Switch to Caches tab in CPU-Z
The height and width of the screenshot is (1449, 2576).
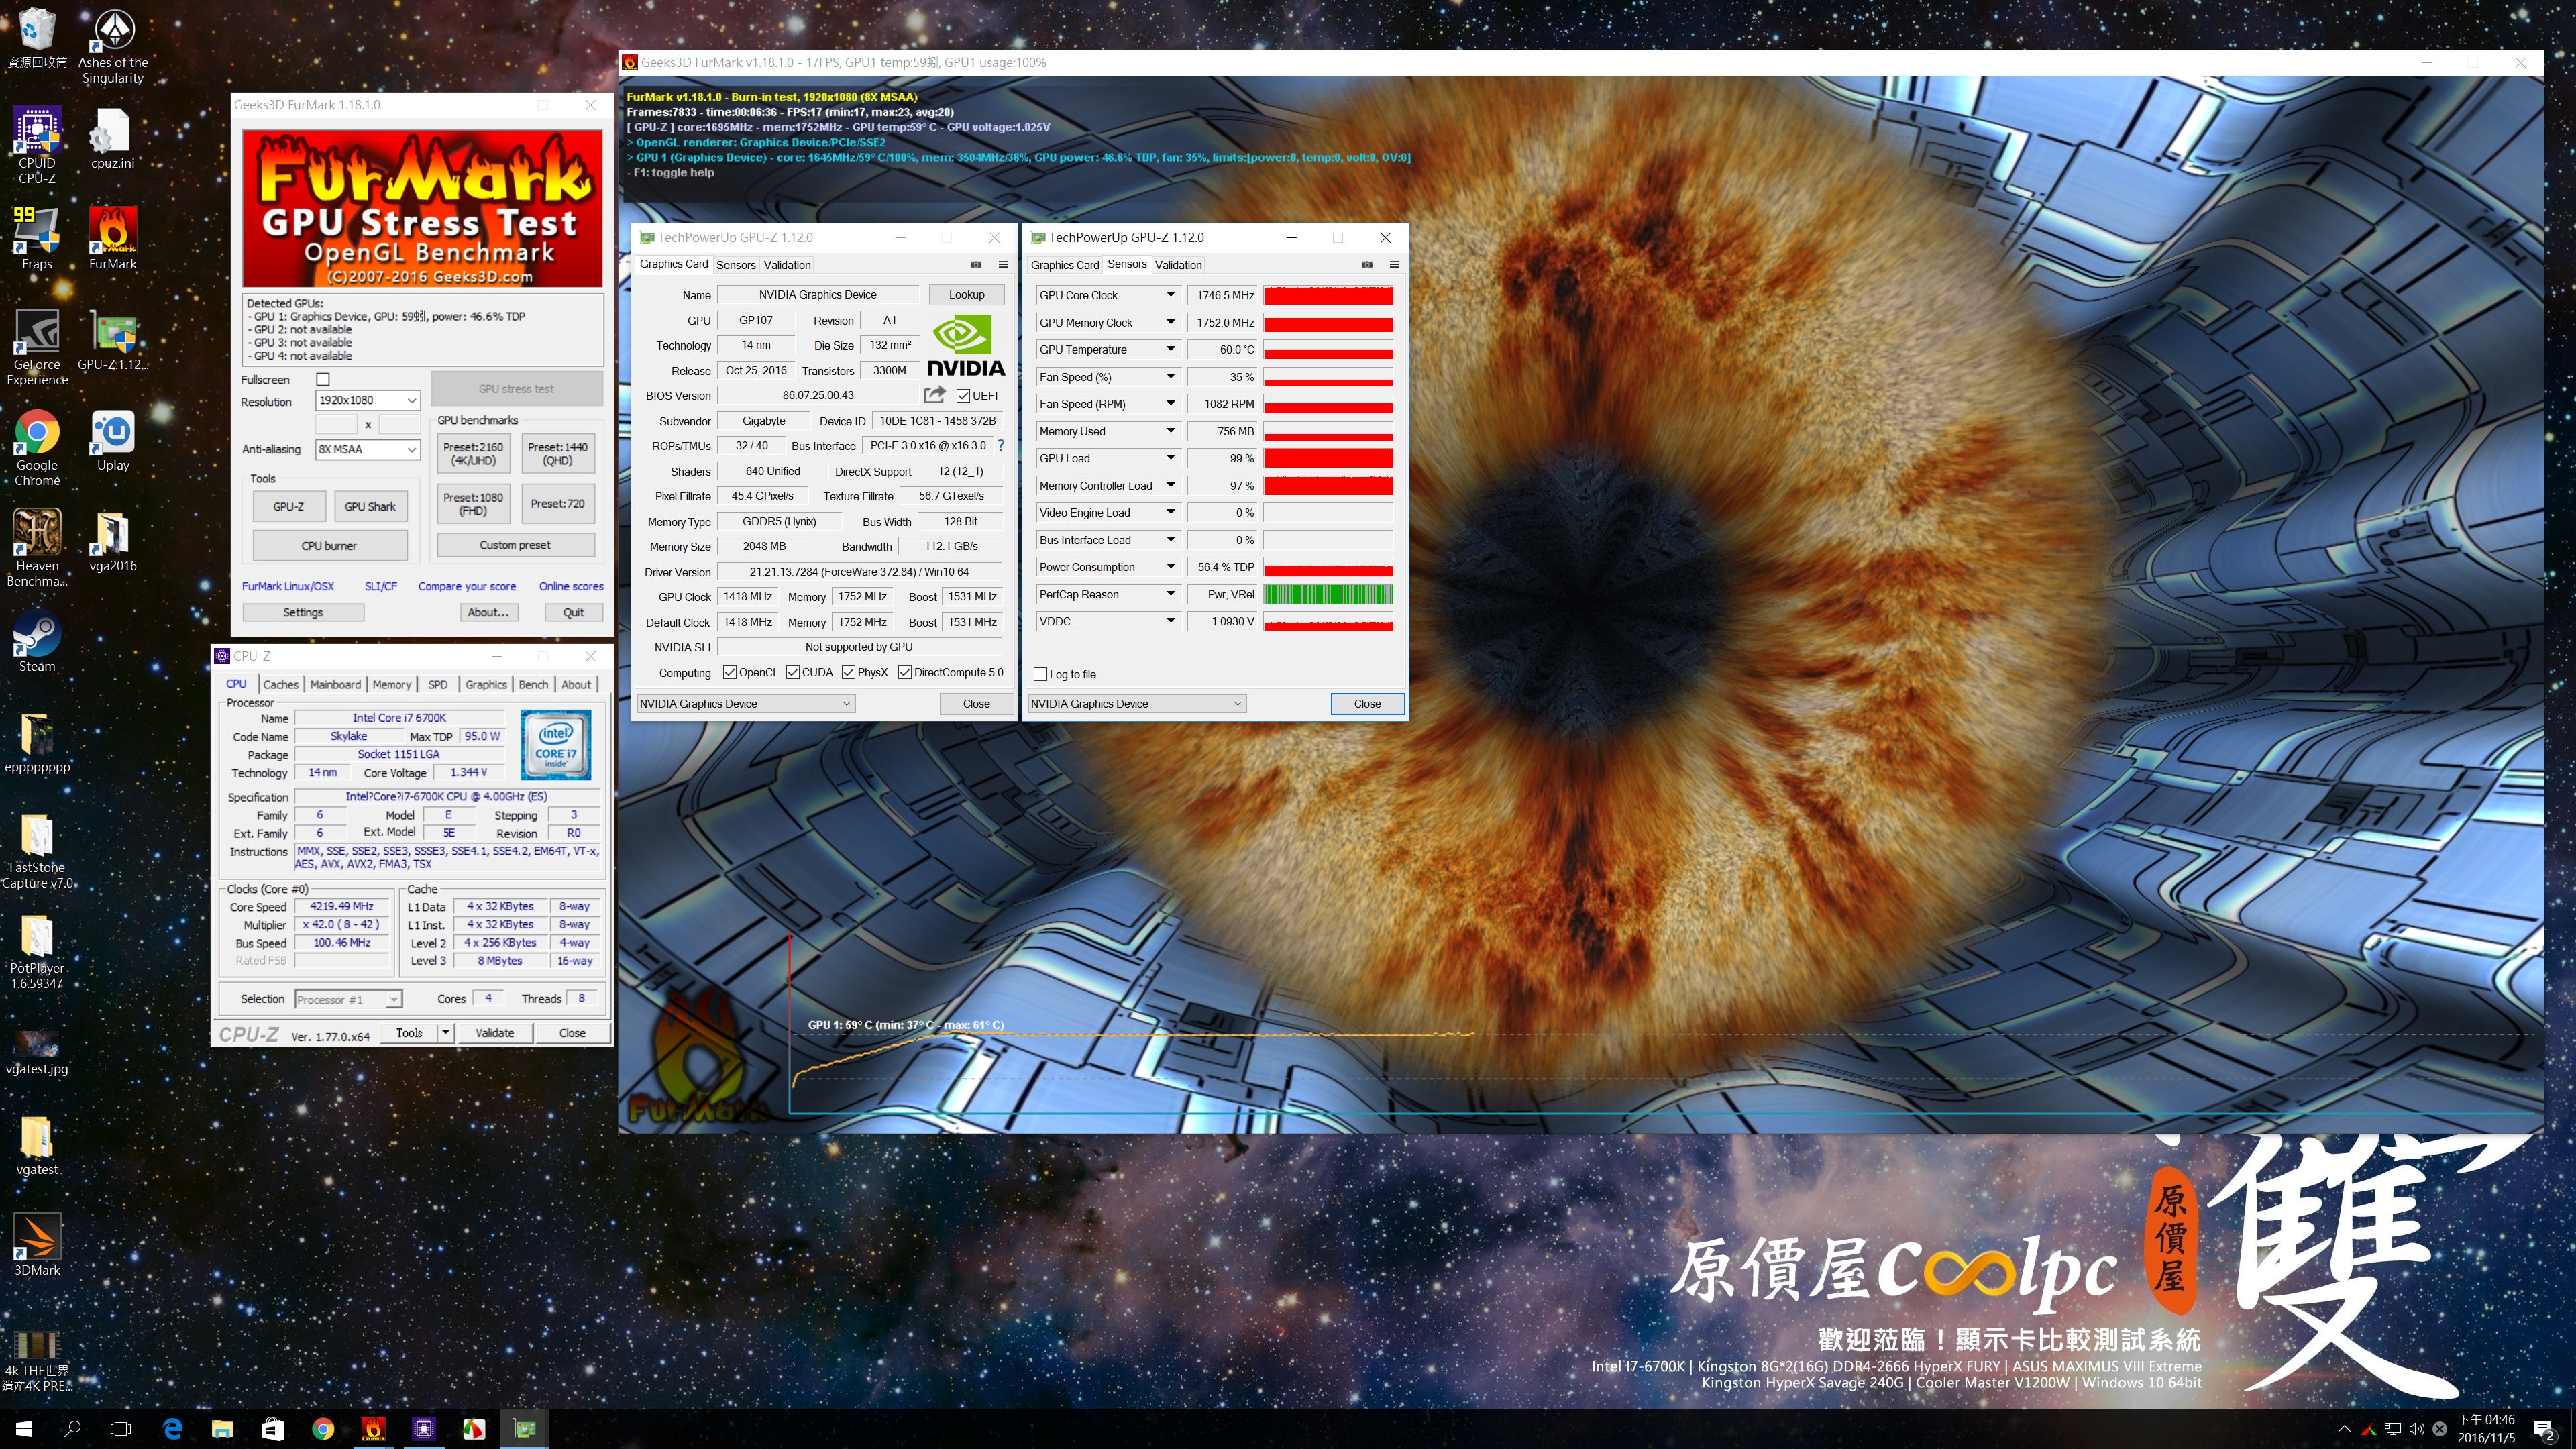coord(280,684)
